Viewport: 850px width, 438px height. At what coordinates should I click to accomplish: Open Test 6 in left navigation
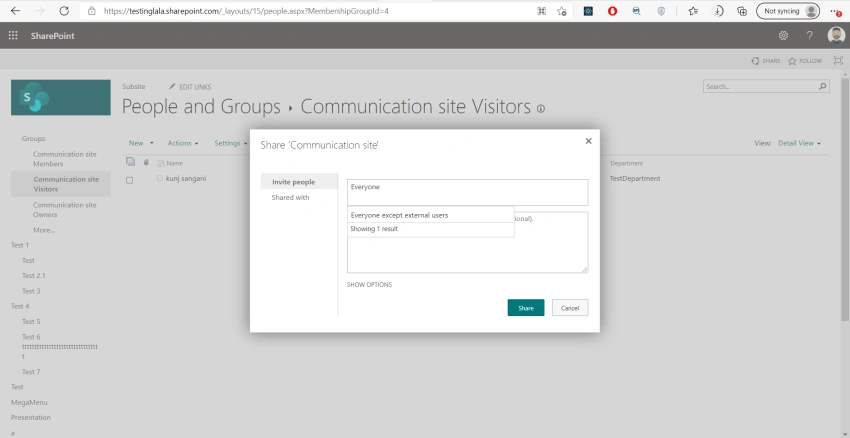[31, 337]
